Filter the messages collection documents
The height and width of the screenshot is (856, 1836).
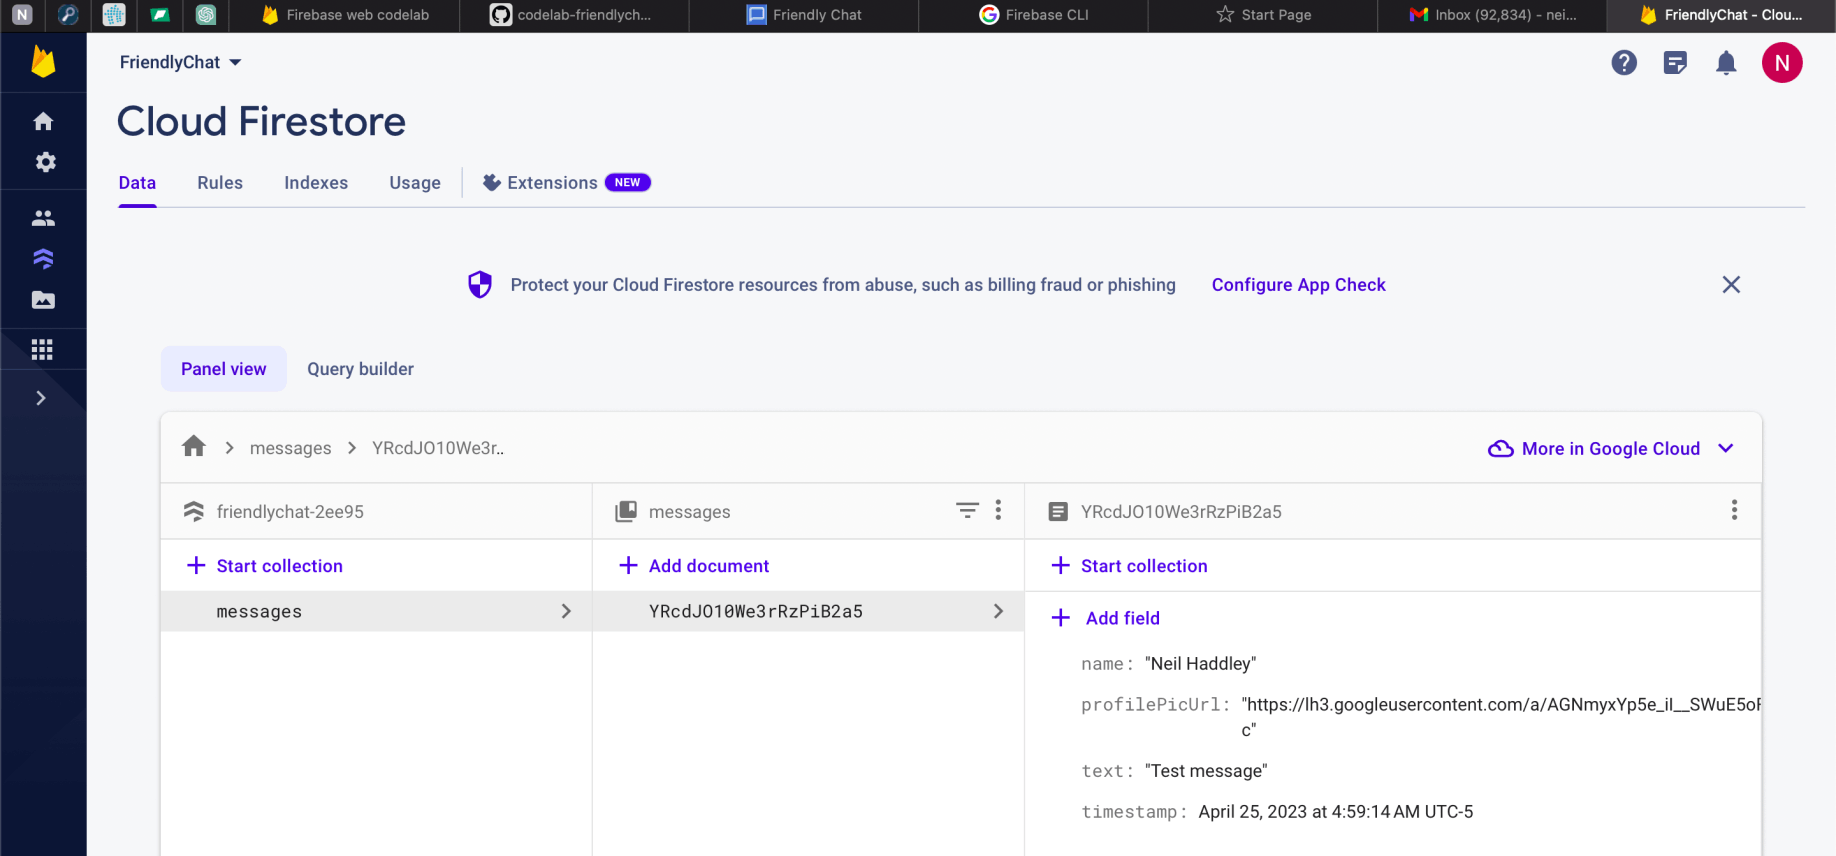click(x=967, y=511)
